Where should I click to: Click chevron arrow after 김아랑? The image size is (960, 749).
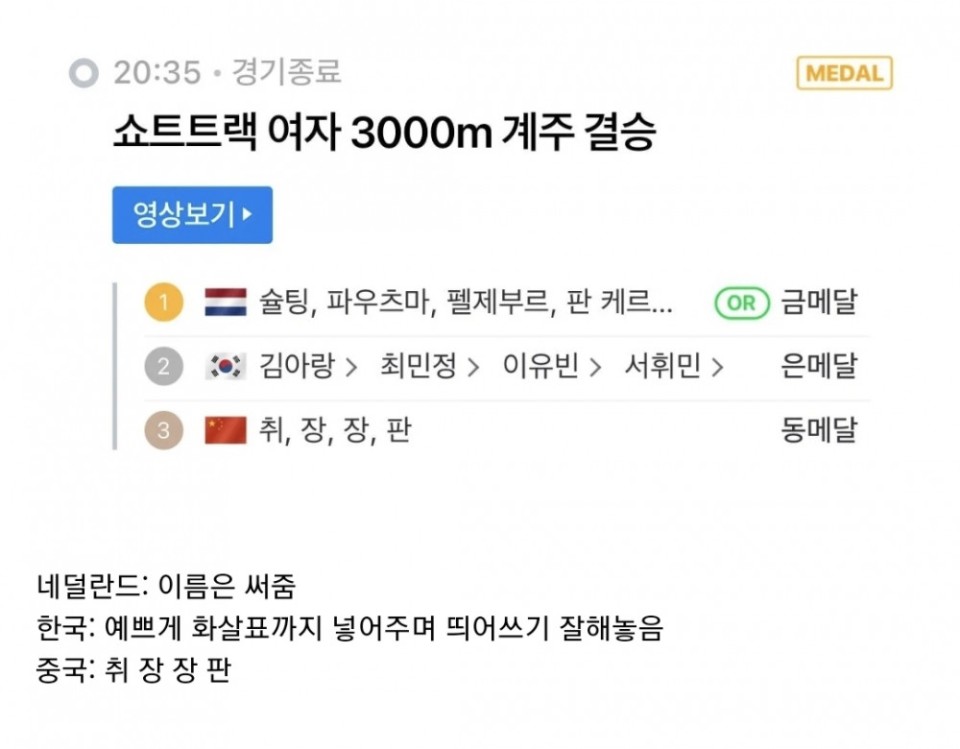[x=351, y=367]
